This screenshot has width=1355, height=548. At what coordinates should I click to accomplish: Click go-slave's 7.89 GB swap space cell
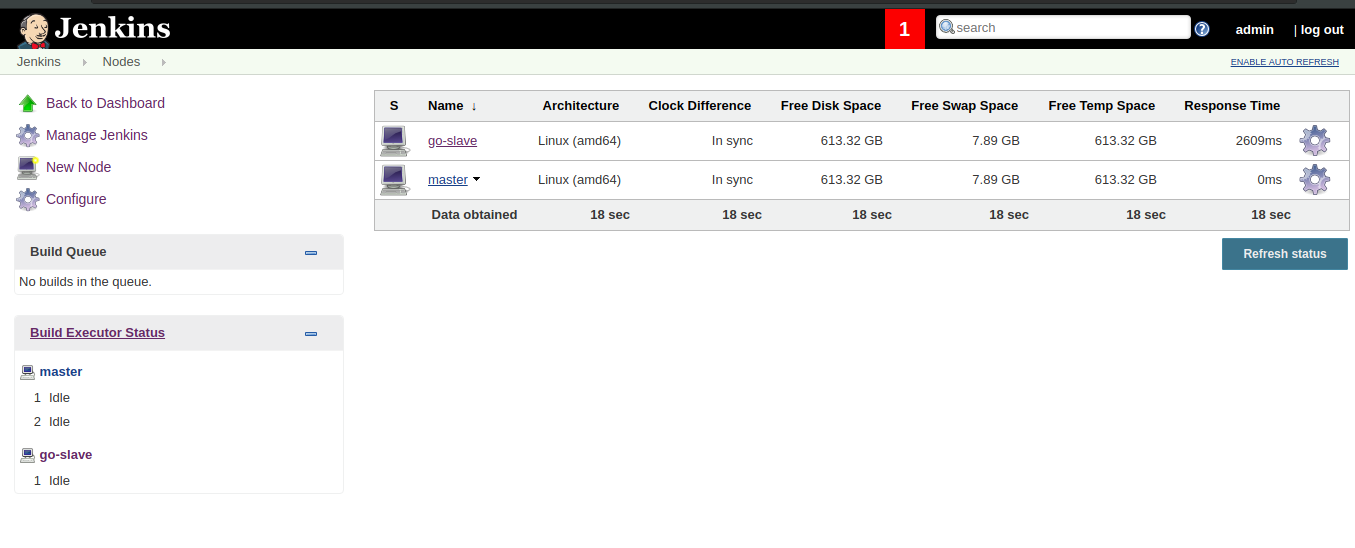[x=996, y=141]
